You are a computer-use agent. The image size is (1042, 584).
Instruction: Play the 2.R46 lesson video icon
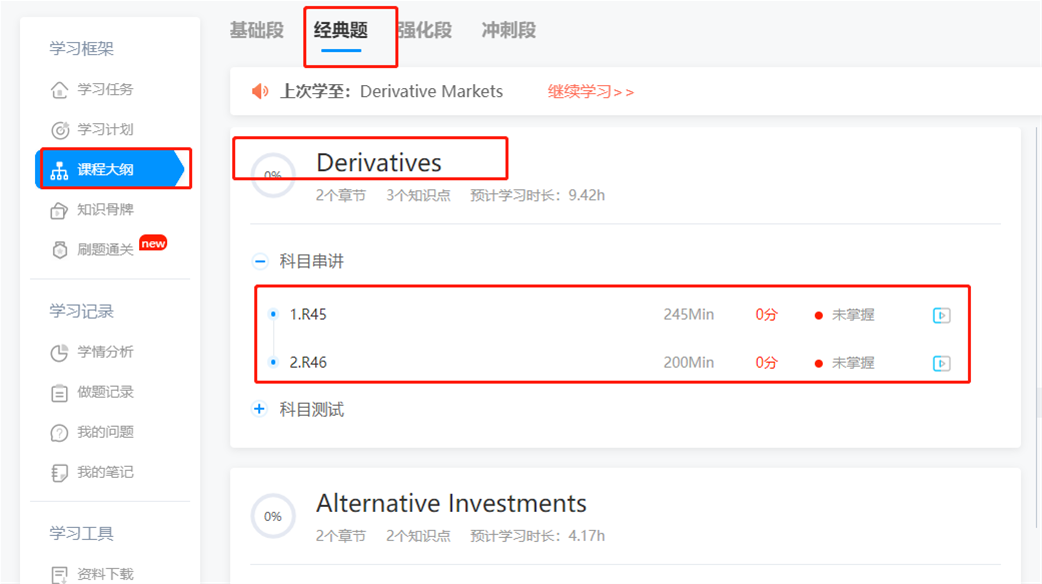coord(941,363)
